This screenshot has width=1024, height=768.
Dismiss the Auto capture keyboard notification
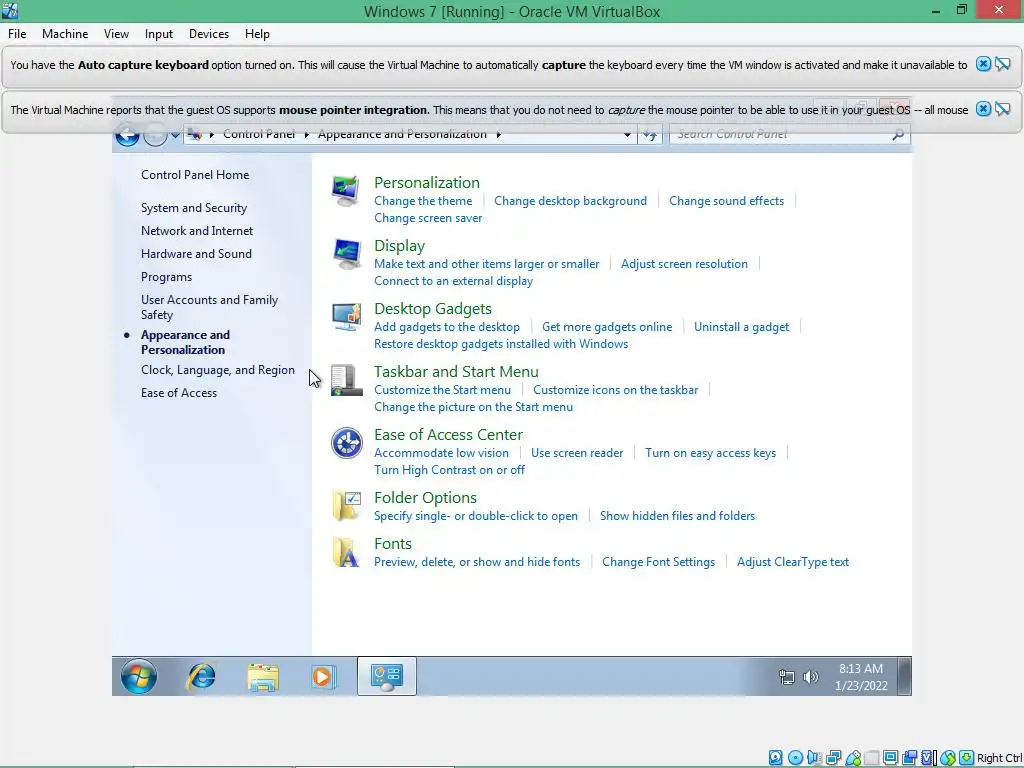[x=983, y=64]
